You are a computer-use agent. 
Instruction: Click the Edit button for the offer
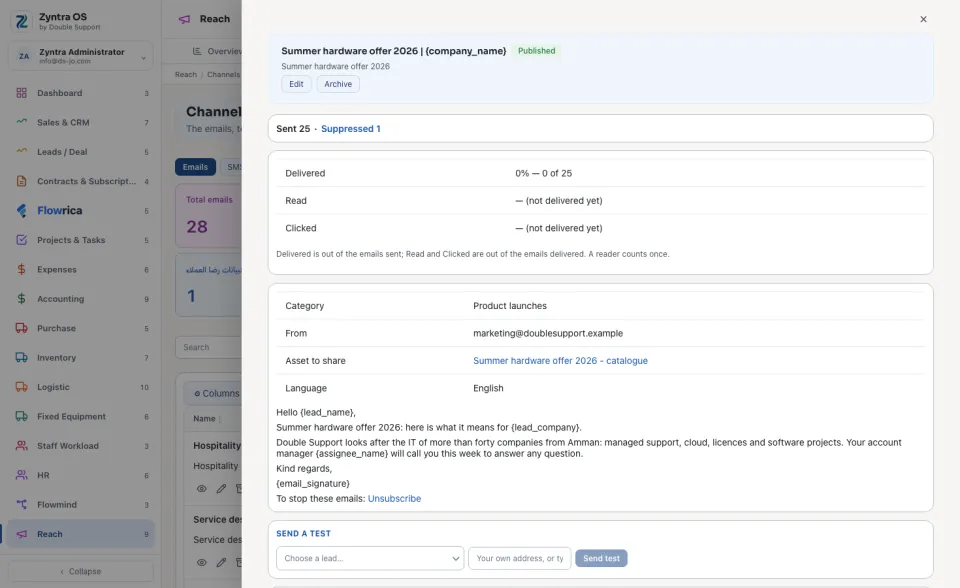[x=296, y=84]
